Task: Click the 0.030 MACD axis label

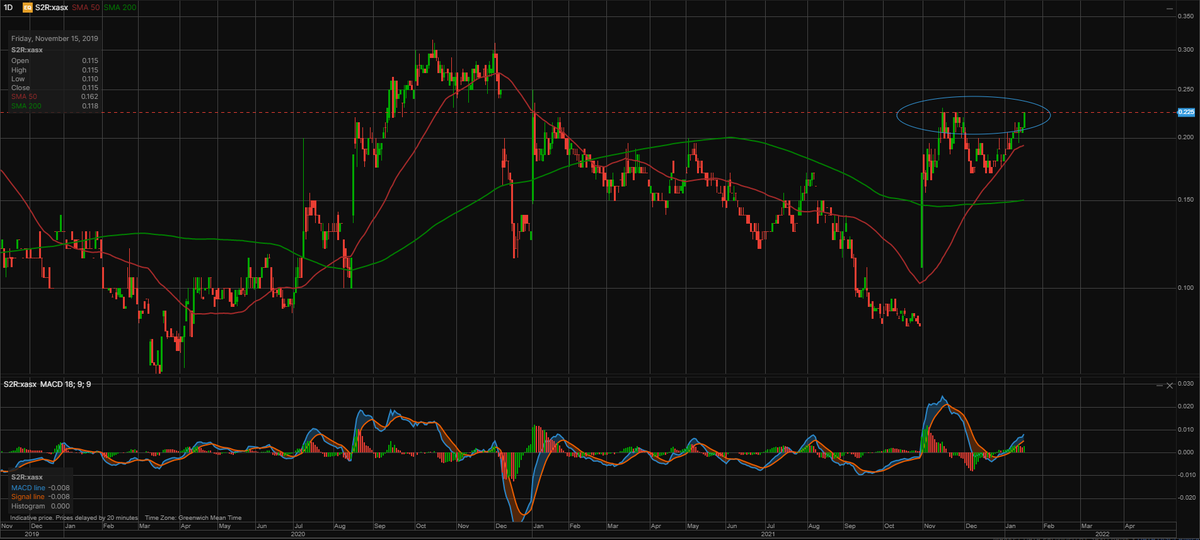Action: click(1187, 383)
